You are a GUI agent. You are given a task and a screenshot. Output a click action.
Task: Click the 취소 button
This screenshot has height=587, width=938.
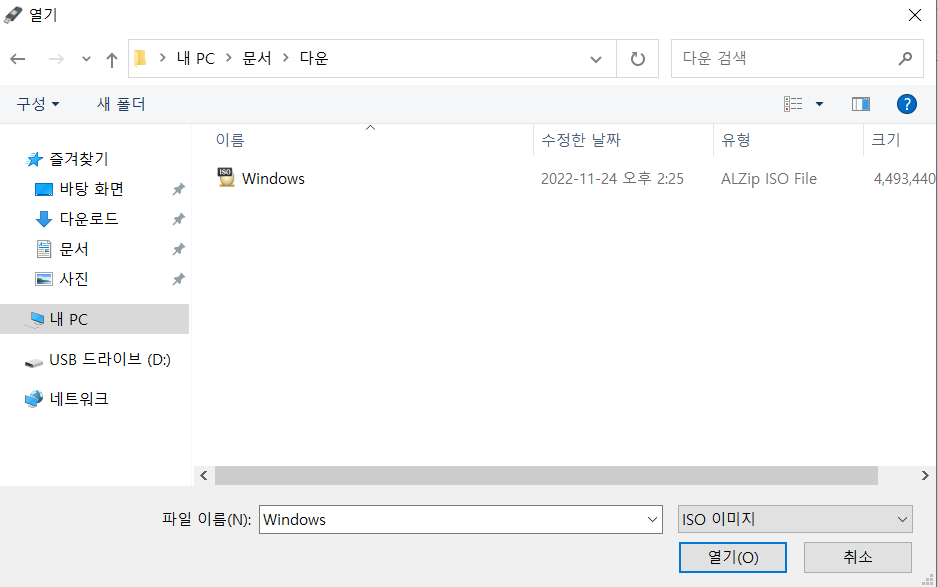[856, 557]
